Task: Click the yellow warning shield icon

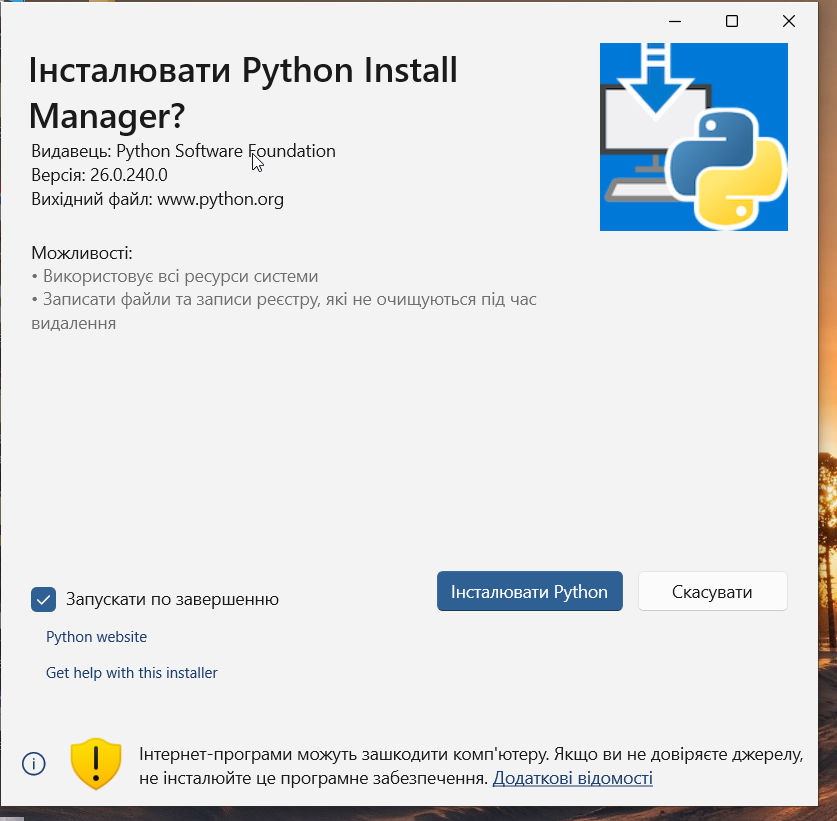Action: pyautogui.click(x=96, y=764)
